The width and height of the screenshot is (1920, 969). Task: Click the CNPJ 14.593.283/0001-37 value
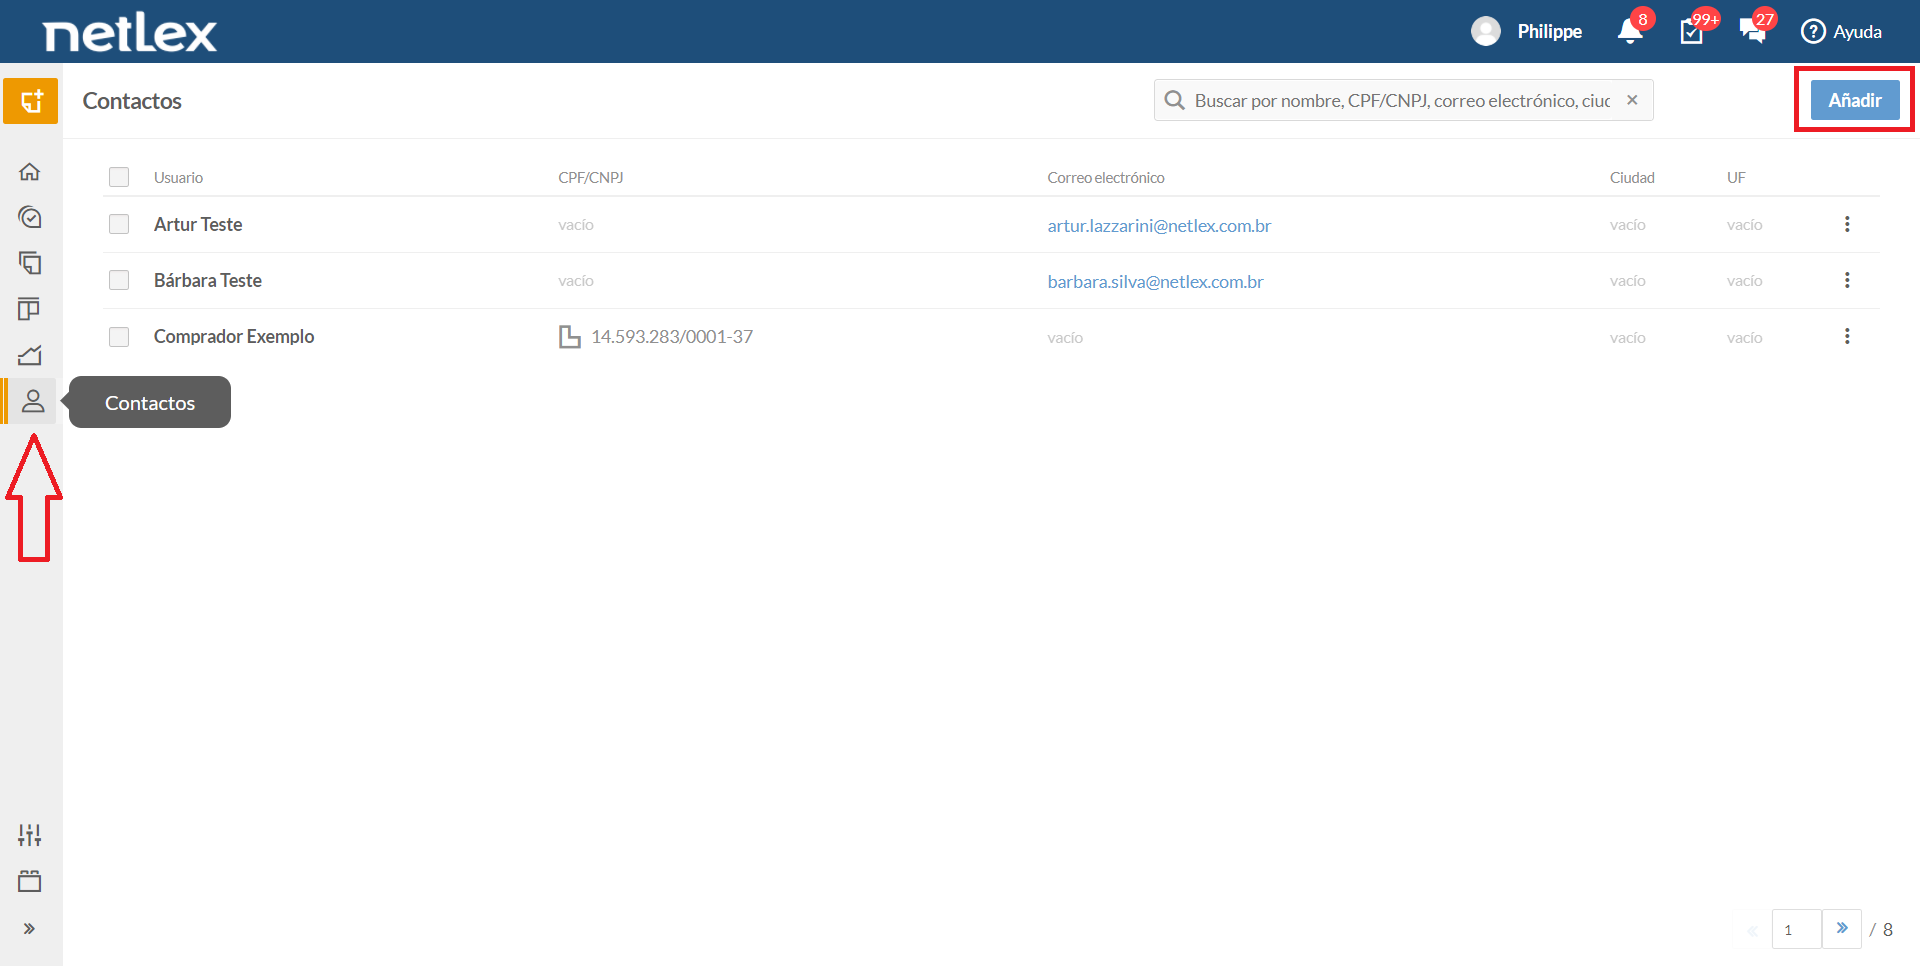click(x=672, y=337)
